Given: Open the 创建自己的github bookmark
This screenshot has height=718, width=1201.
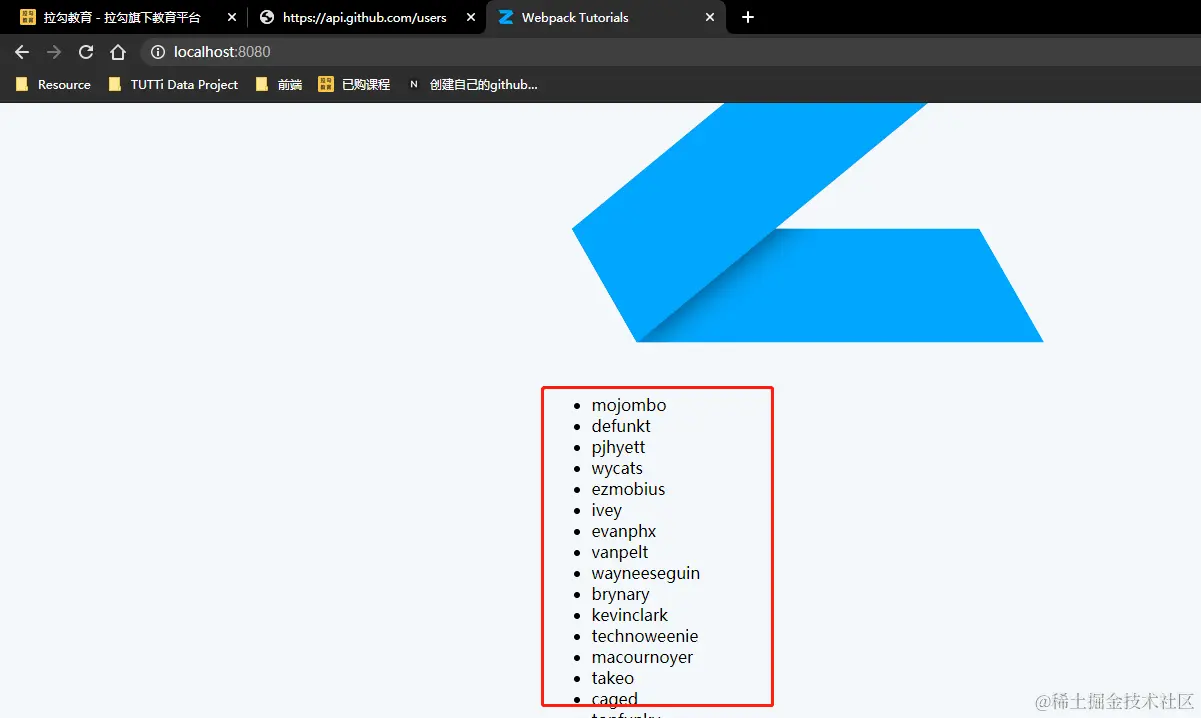Looking at the screenshot, I should click(473, 85).
